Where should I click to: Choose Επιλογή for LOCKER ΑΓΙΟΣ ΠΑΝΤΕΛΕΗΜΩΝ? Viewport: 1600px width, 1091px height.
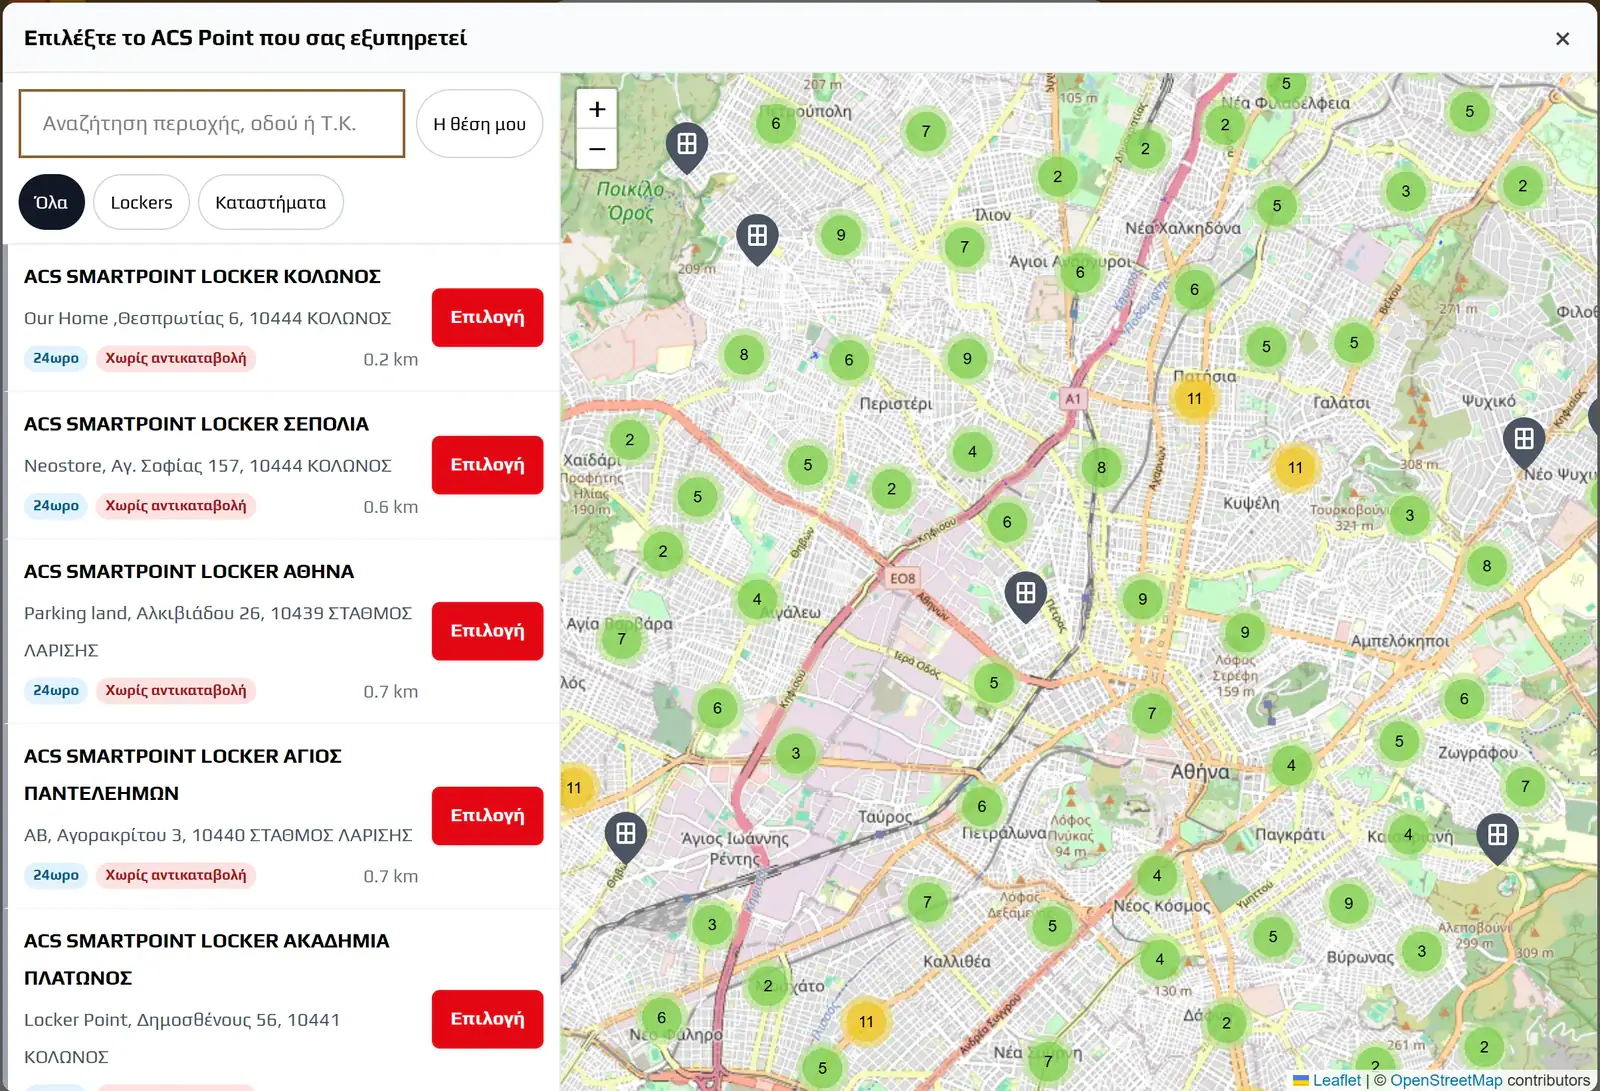488,816
